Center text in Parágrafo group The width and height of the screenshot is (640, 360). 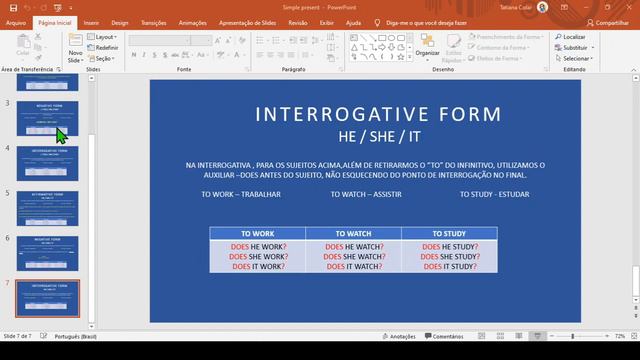tap(270, 55)
